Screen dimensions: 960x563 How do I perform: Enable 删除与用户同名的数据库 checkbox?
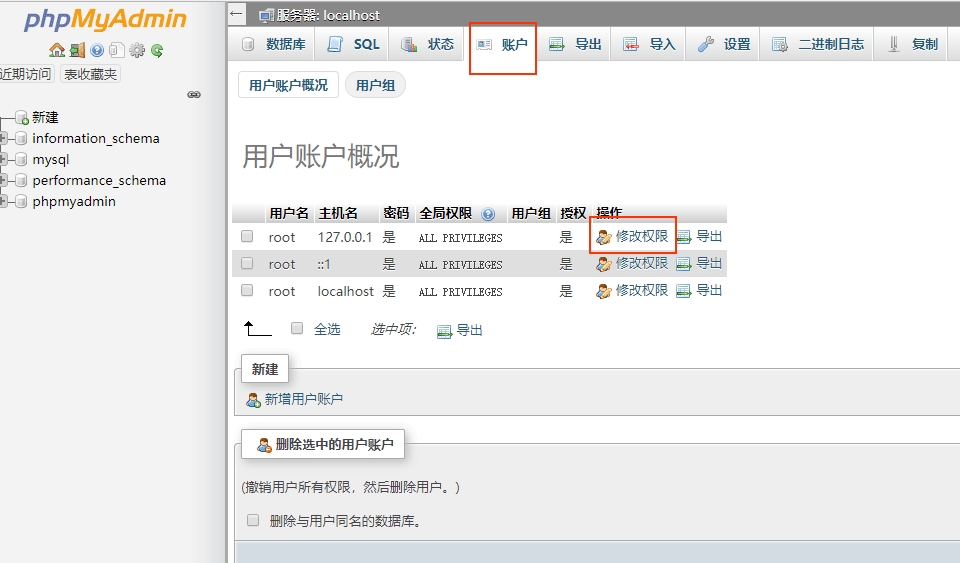point(253,520)
